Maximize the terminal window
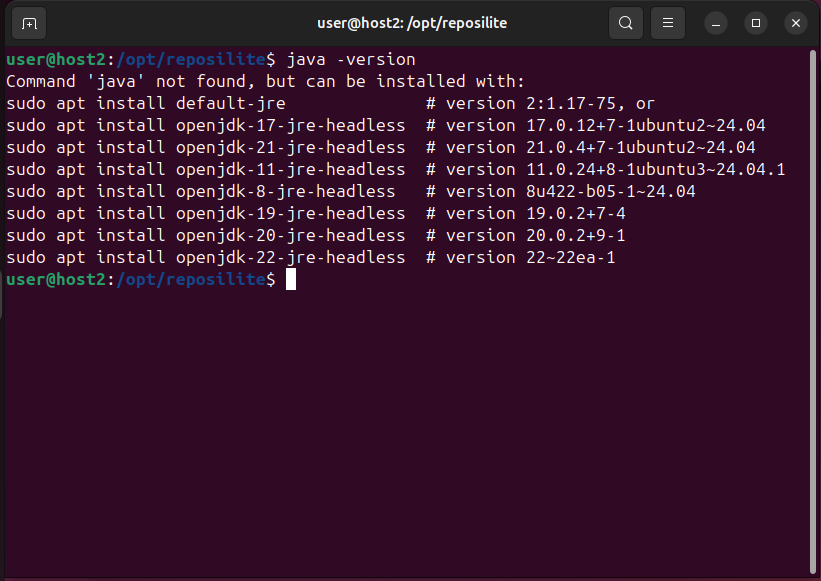Viewport: 821px width, 581px height. click(756, 23)
